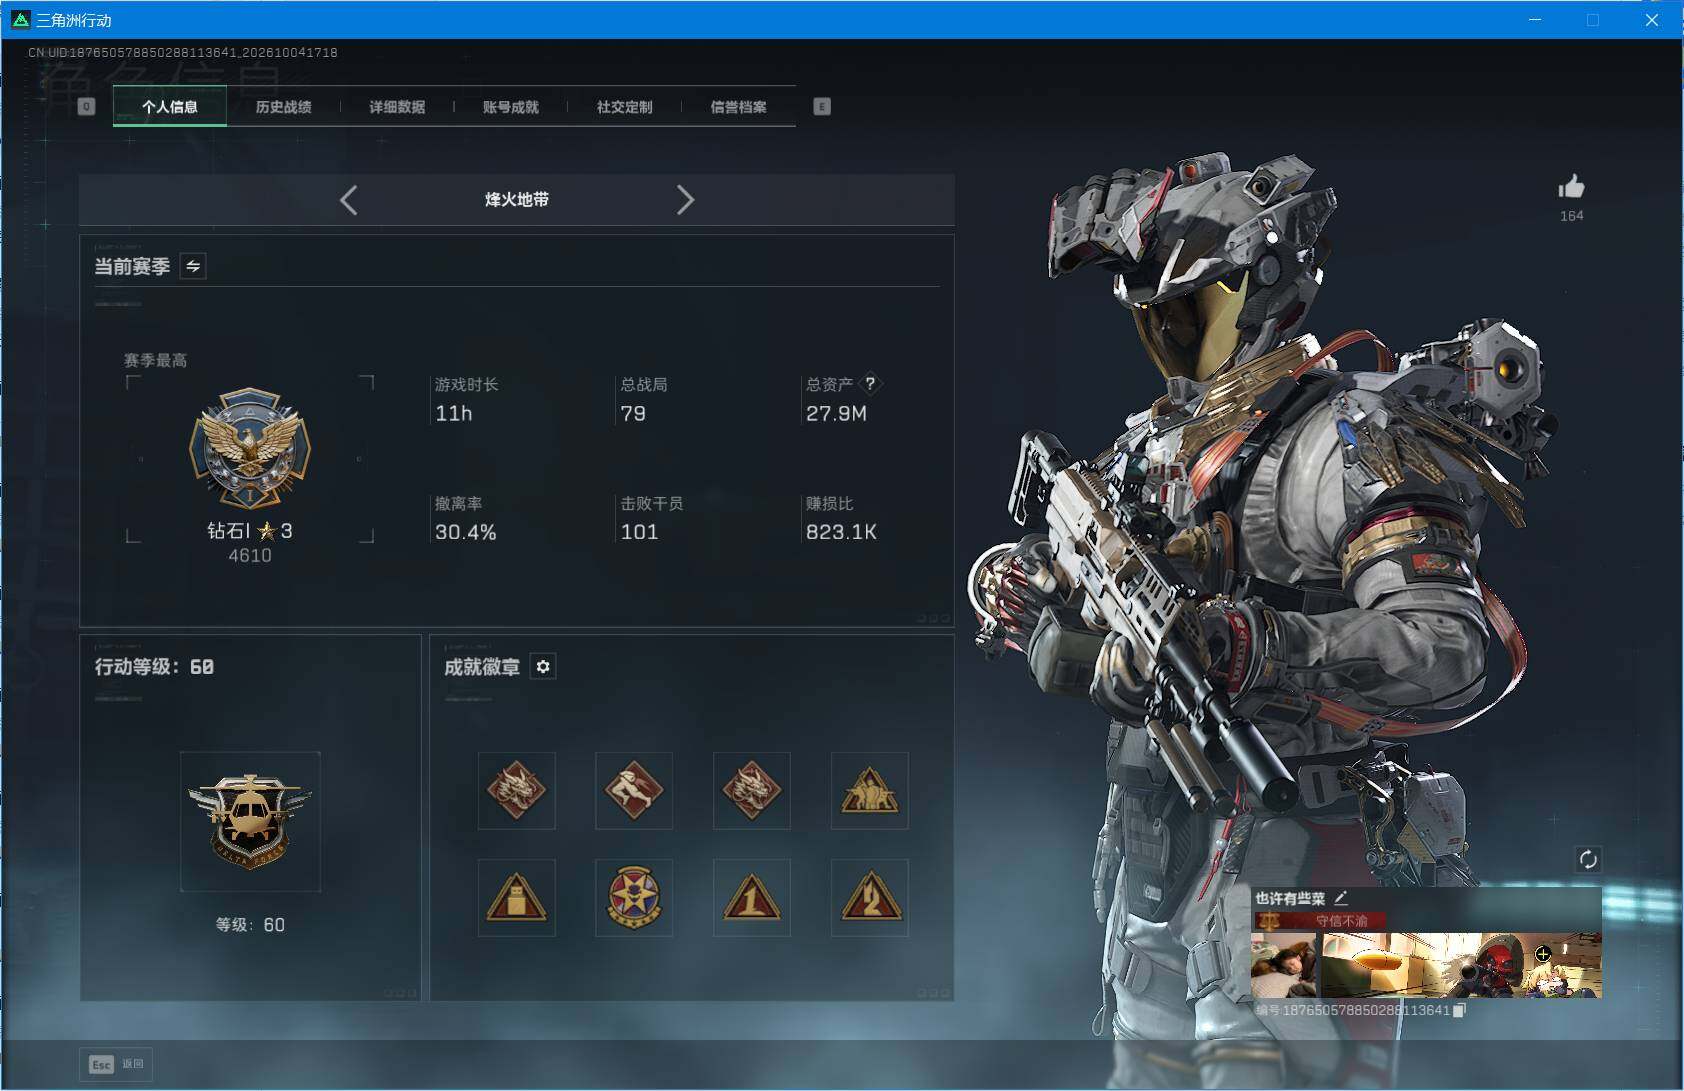Switch to the 历史战绩 tab
This screenshot has width=1684, height=1091.
pos(283,107)
